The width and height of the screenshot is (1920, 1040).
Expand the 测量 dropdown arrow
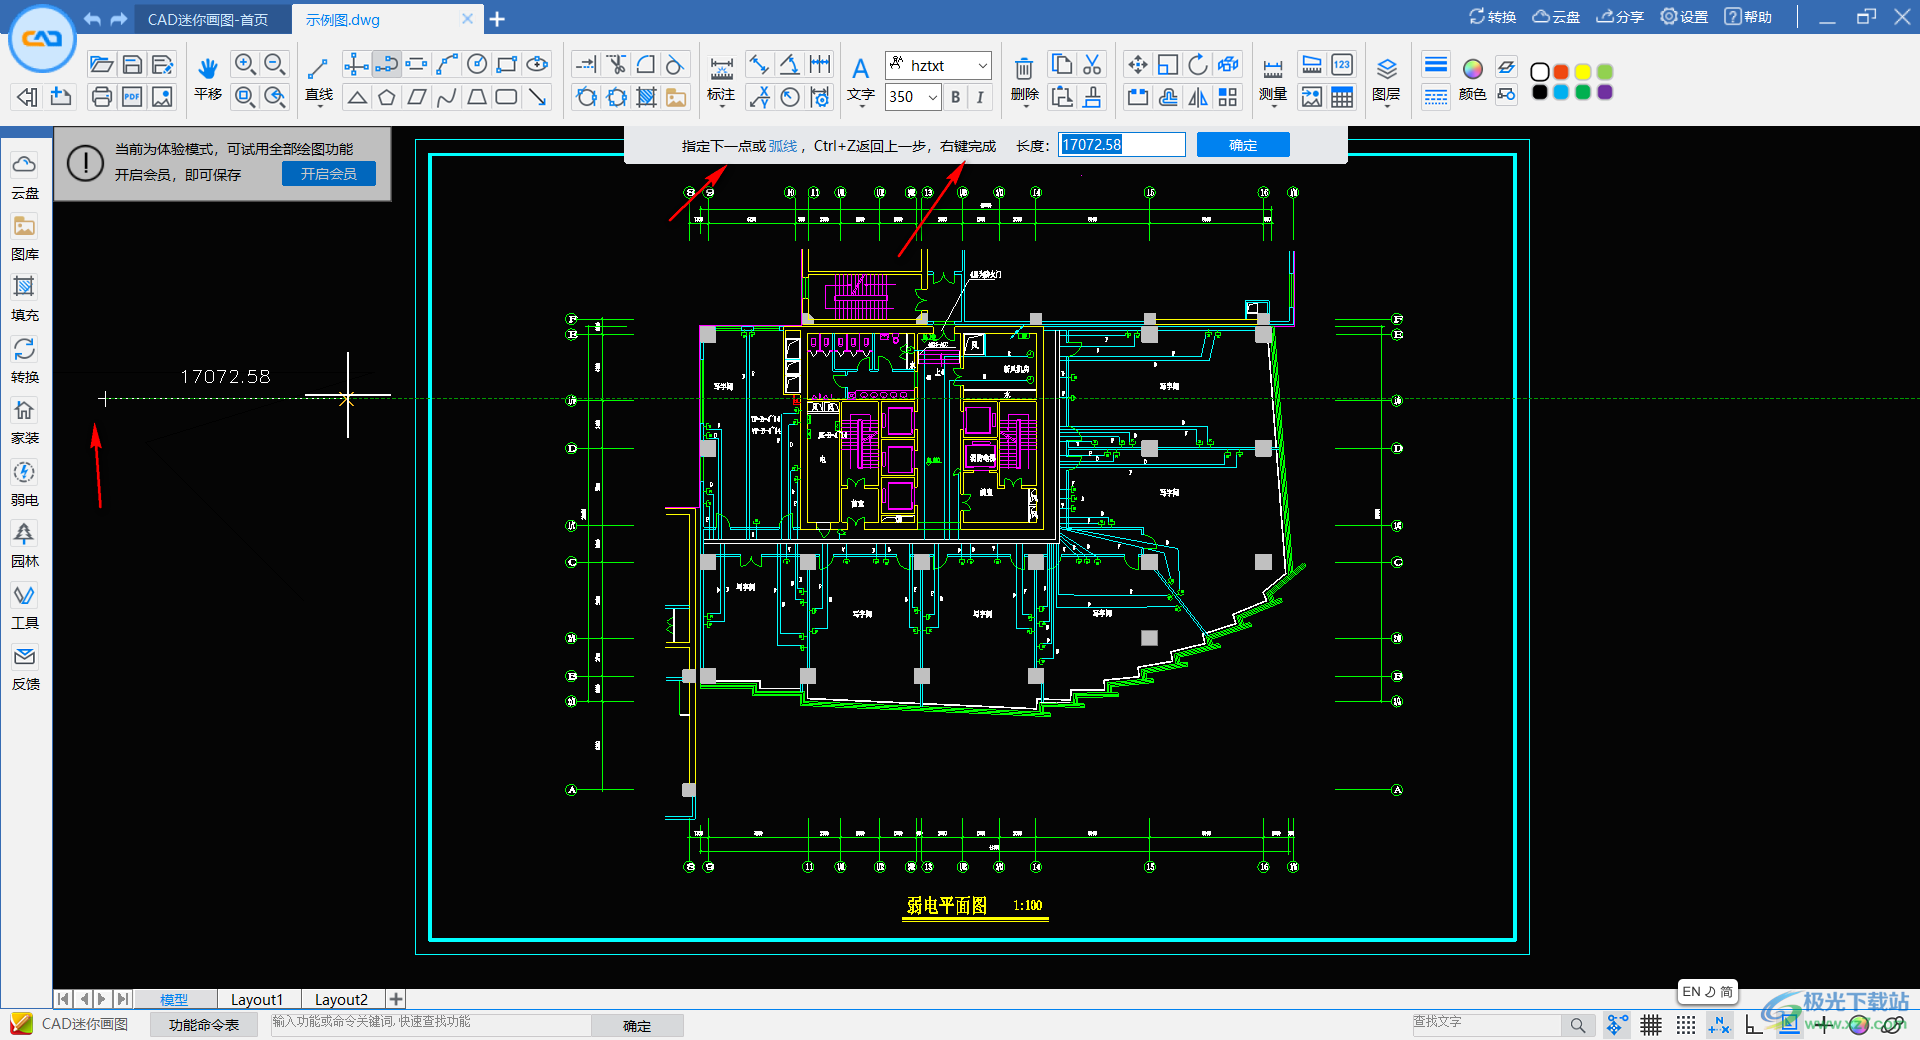tap(1272, 104)
